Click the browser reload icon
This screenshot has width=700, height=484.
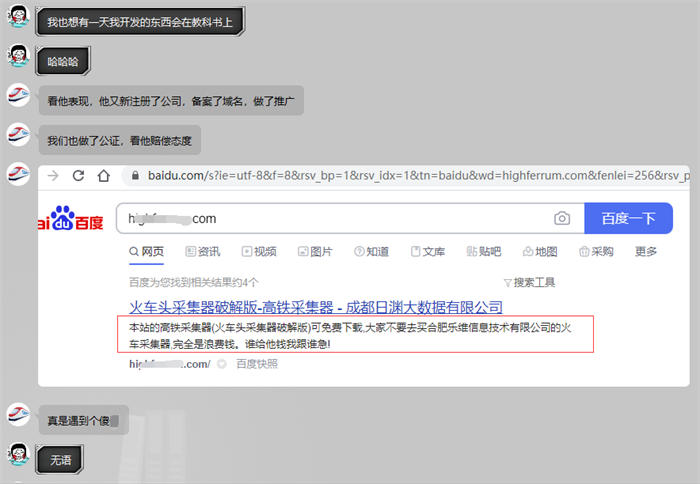(x=79, y=175)
